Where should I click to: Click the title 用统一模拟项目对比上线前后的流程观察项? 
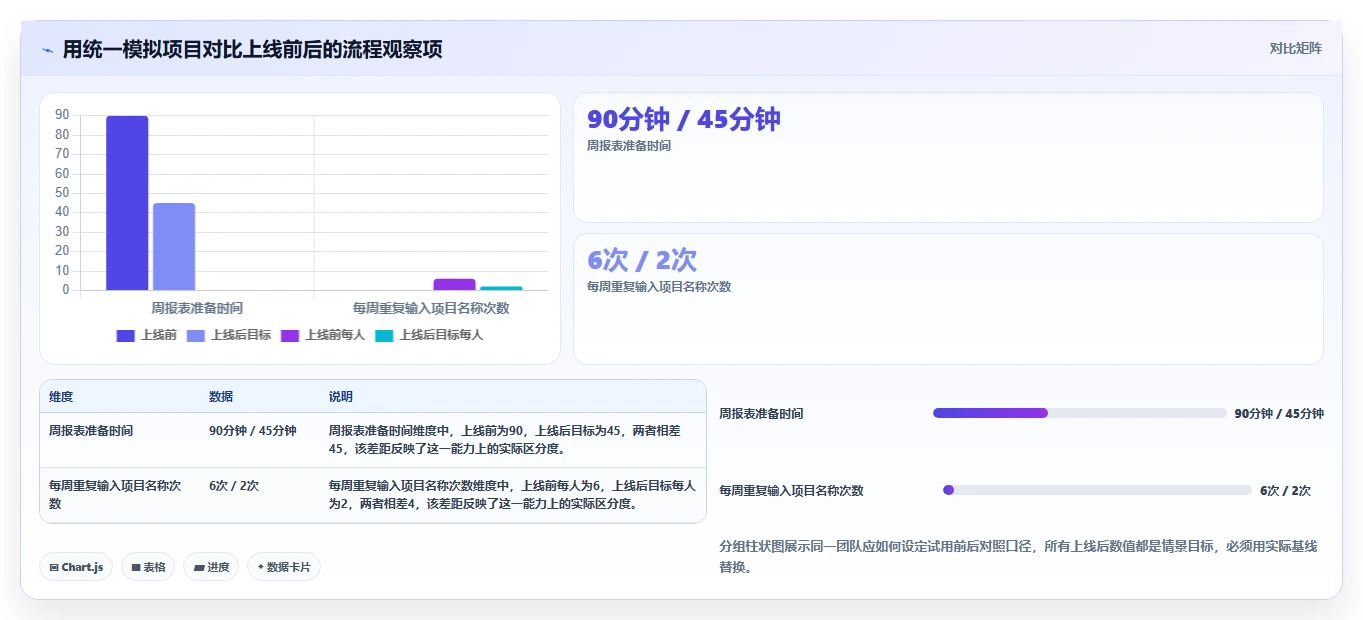[252, 49]
